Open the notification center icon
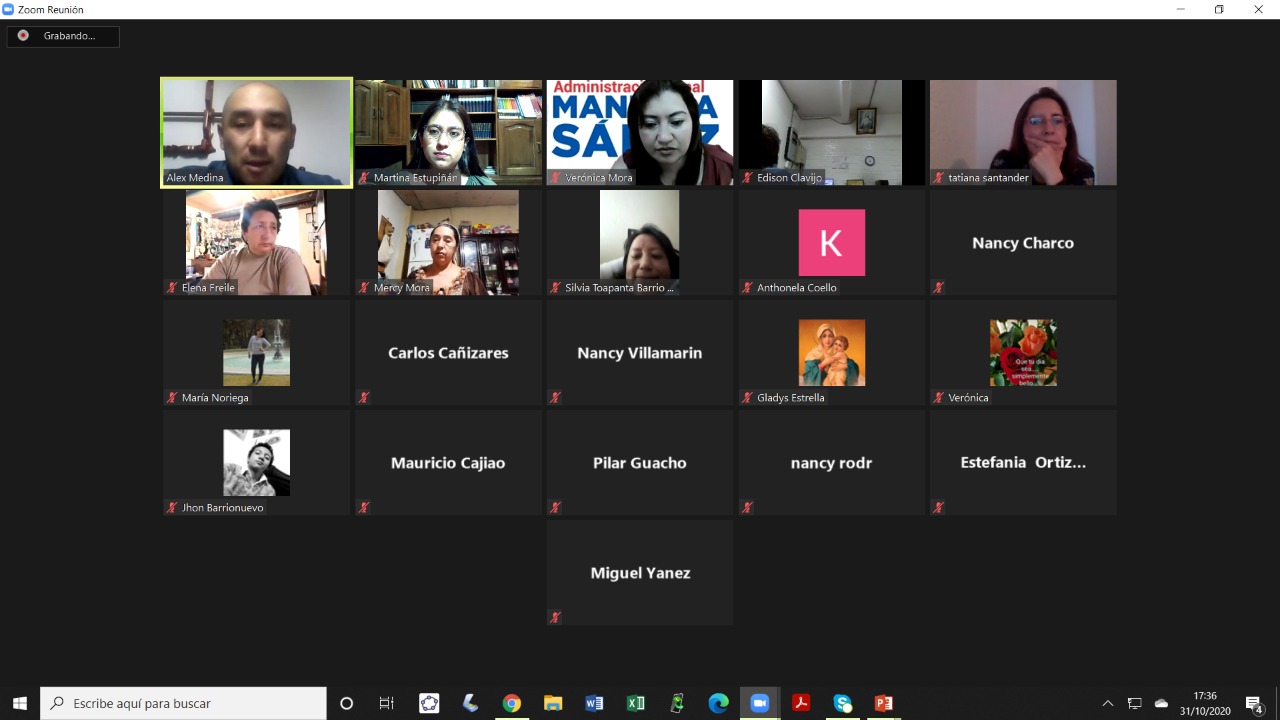Viewport: 1280px width, 720px height. pyautogui.click(x=1254, y=703)
